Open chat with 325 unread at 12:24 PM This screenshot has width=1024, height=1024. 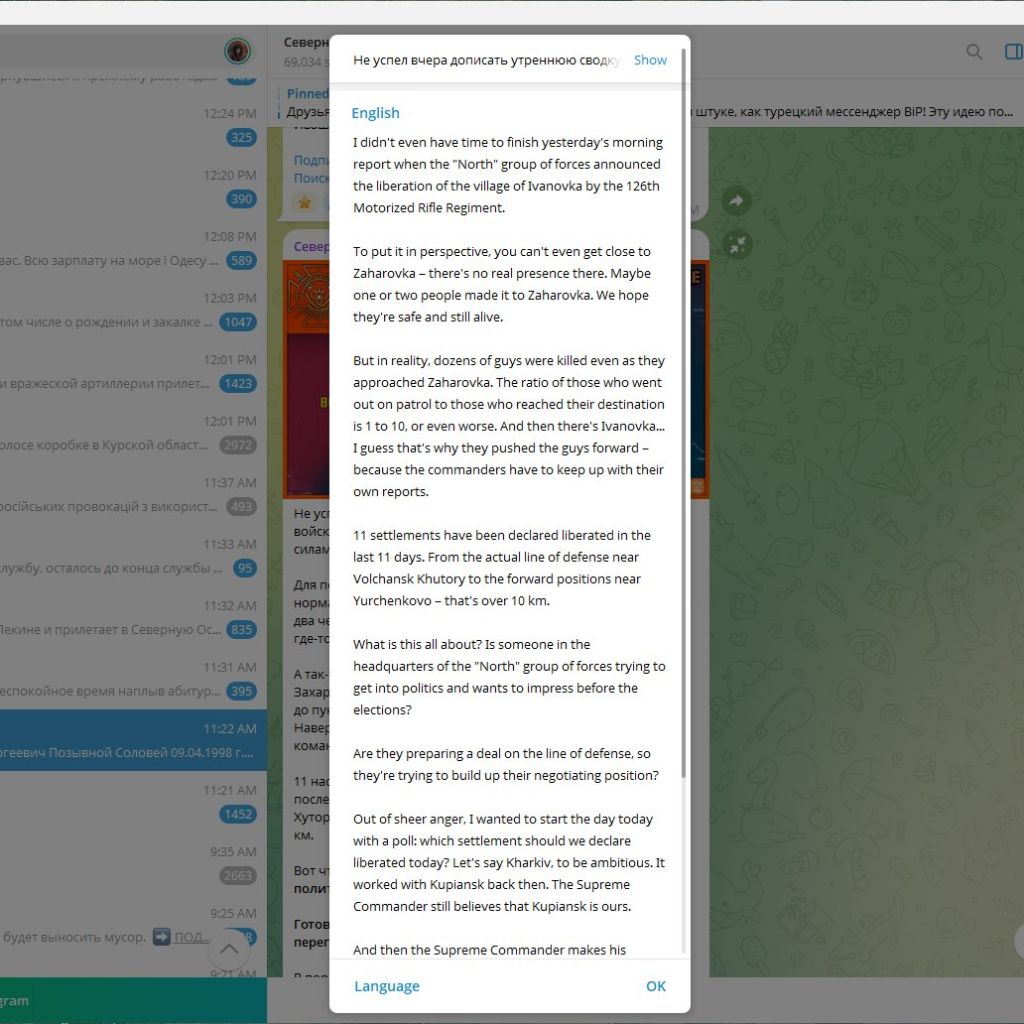(x=133, y=125)
